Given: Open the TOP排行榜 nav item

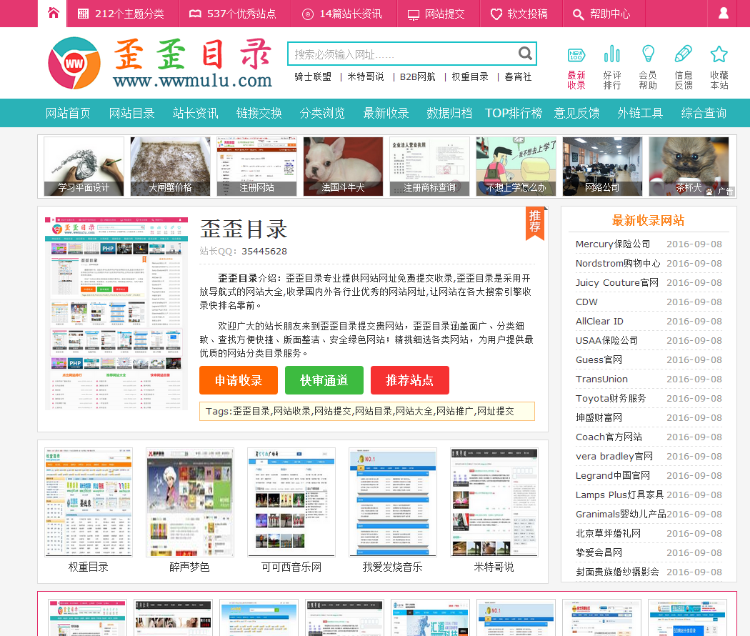Looking at the screenshot, I should 513,113.
